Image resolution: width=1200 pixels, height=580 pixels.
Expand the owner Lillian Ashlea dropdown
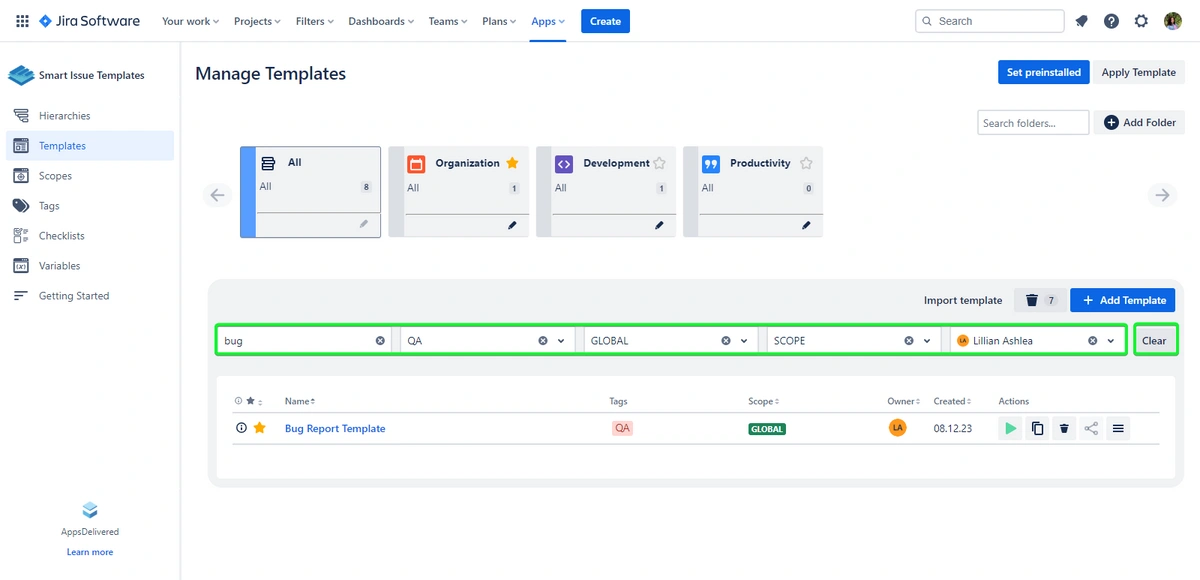(1110, 341)
